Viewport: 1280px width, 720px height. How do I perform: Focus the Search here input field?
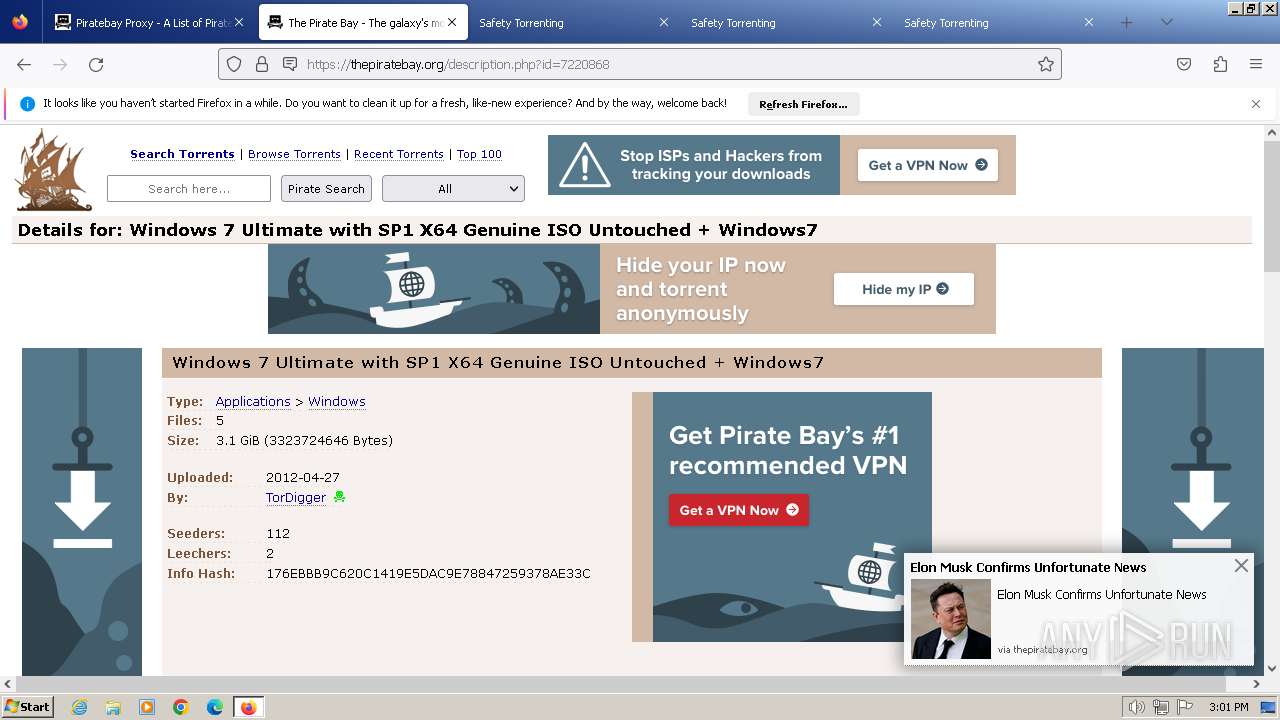[x=189, y=189]
